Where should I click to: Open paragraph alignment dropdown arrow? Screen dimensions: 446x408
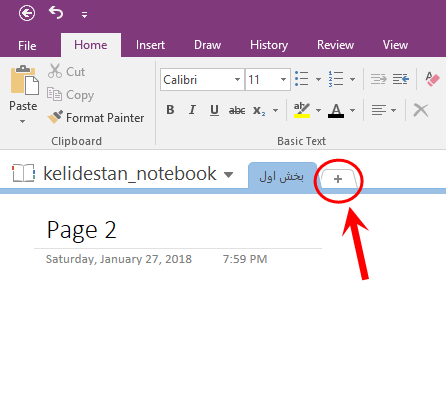394,110
